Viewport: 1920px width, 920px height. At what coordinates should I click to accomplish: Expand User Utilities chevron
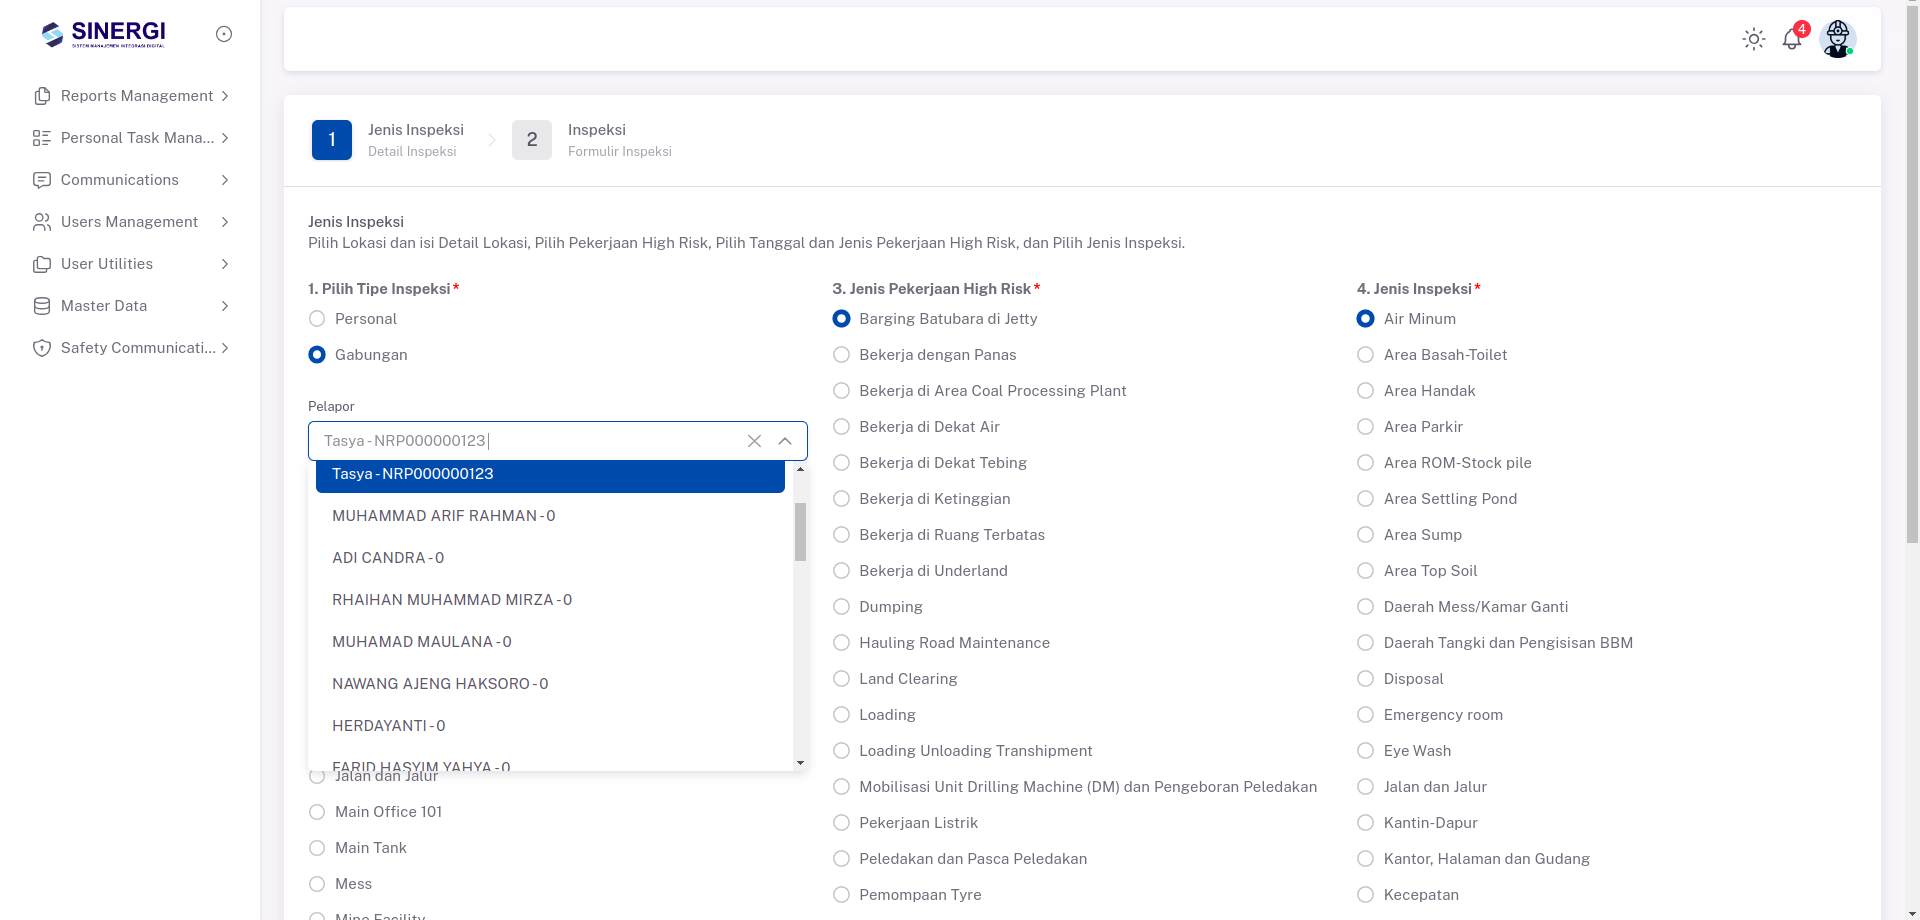pyautogui.click(x=225, y=264)
